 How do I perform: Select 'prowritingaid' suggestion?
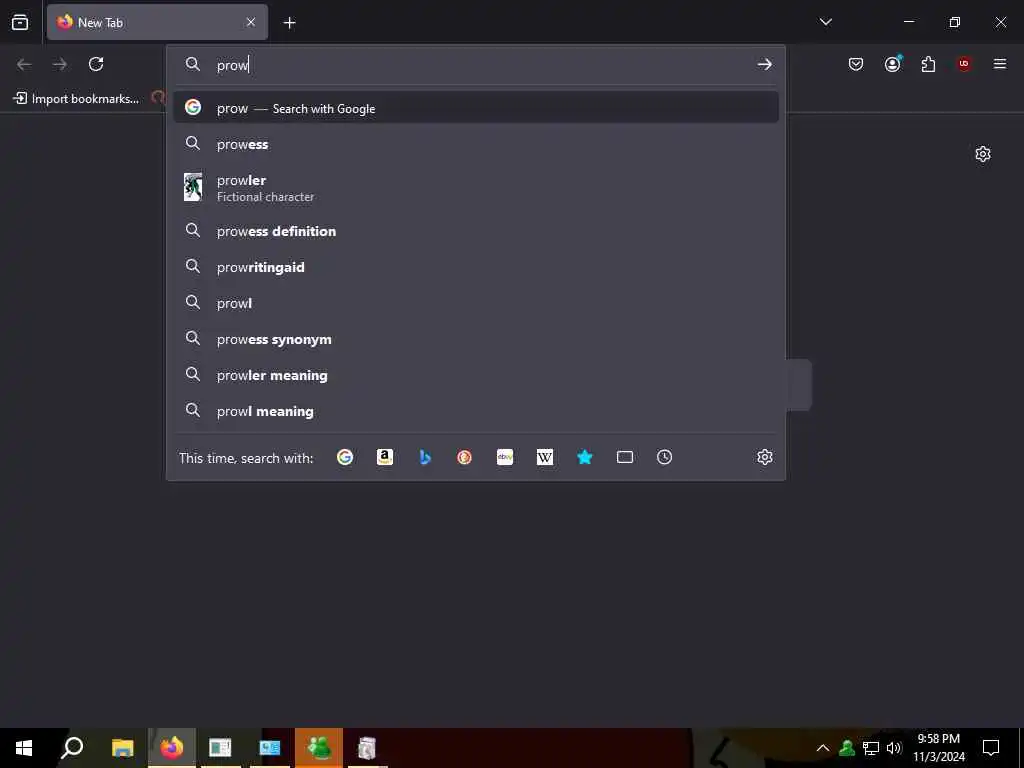(475, 266)
